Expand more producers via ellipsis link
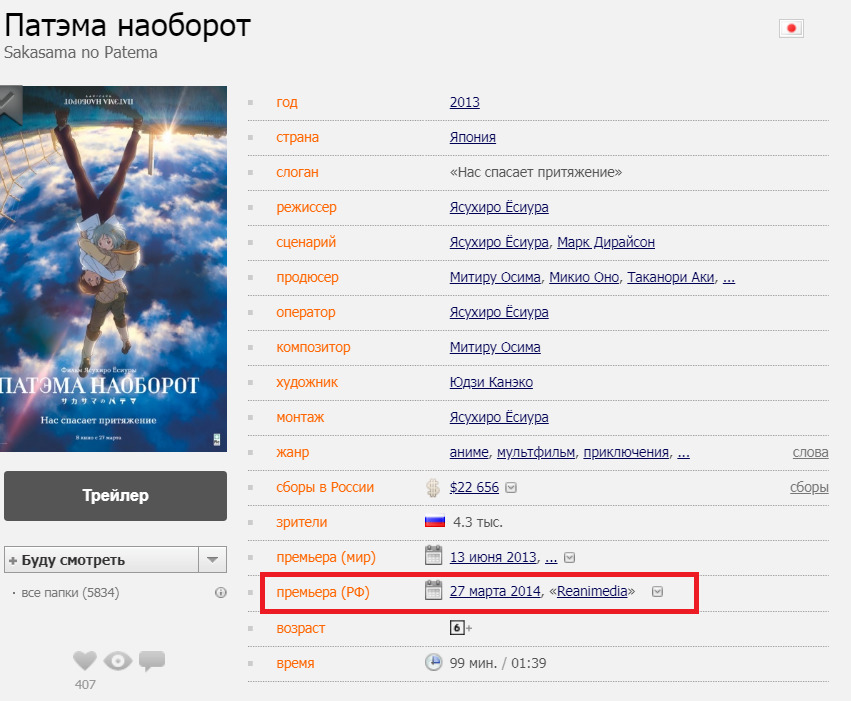 (x=729, y=278)
